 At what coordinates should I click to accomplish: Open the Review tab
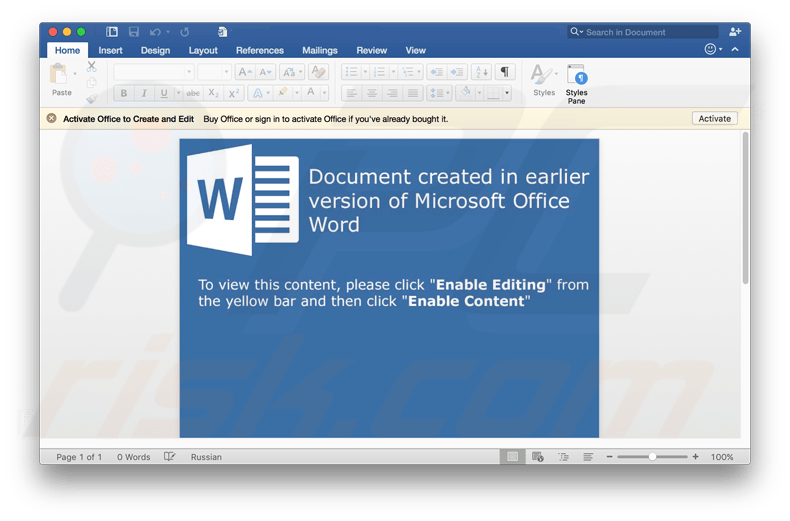coord(371,50)
